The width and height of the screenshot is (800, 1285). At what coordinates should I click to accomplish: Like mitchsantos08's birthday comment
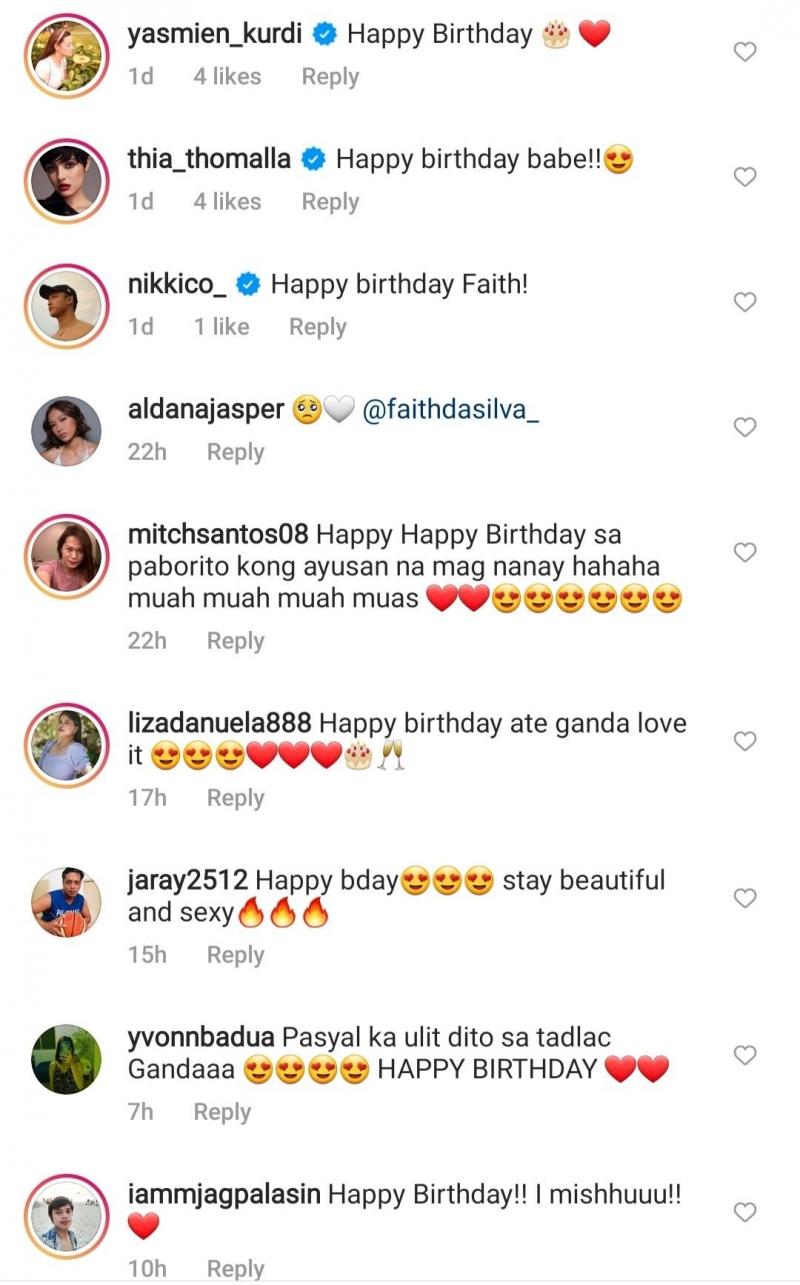point(745,552)
